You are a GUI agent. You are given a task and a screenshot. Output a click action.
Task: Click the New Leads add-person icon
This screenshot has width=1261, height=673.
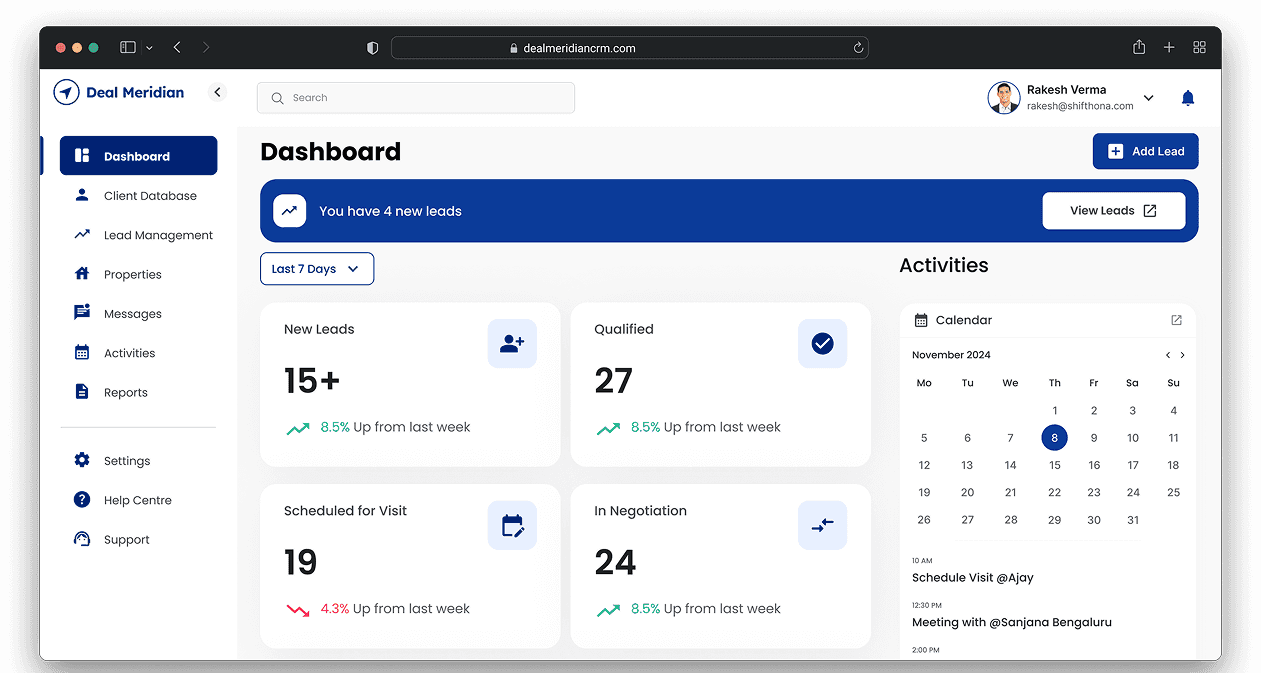[512, 343]
